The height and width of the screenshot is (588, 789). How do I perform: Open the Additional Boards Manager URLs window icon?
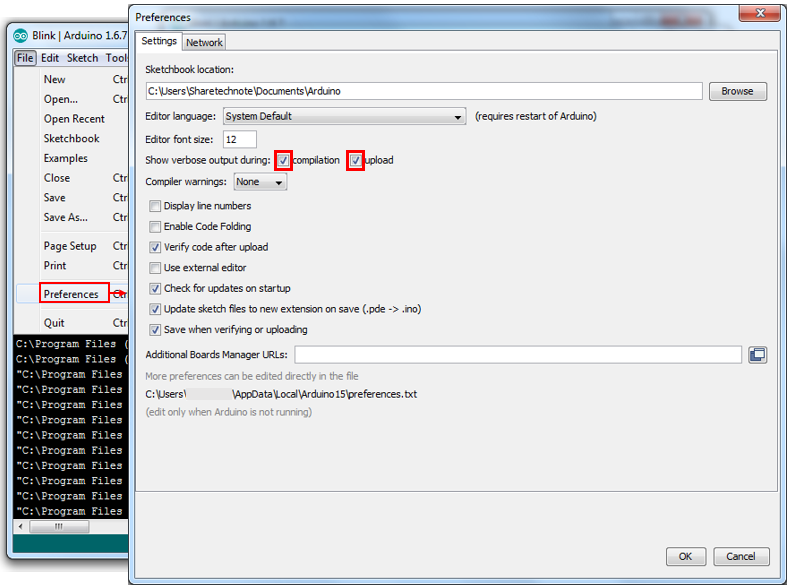(x=757, y=355)
